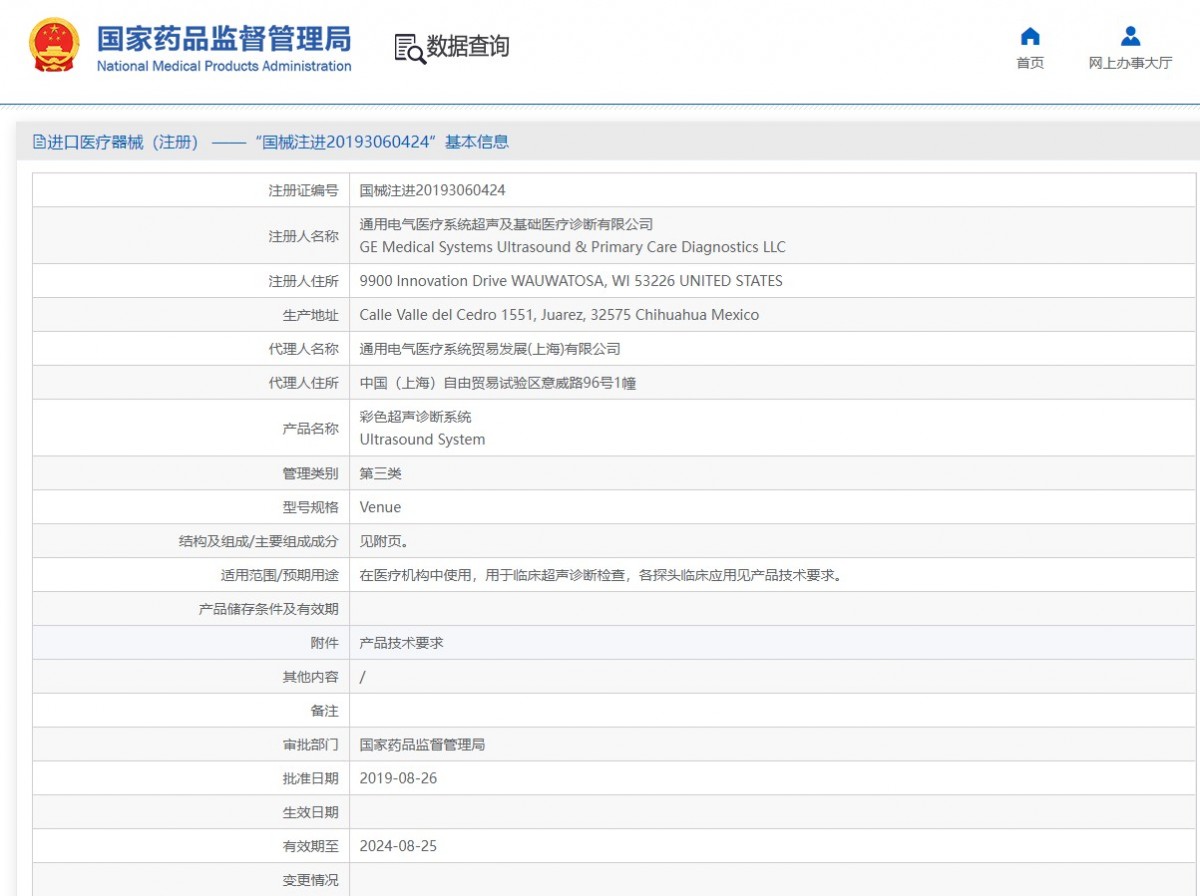
Task: Click 见附页 in the structure row
Action: click(x=384, y=541)
